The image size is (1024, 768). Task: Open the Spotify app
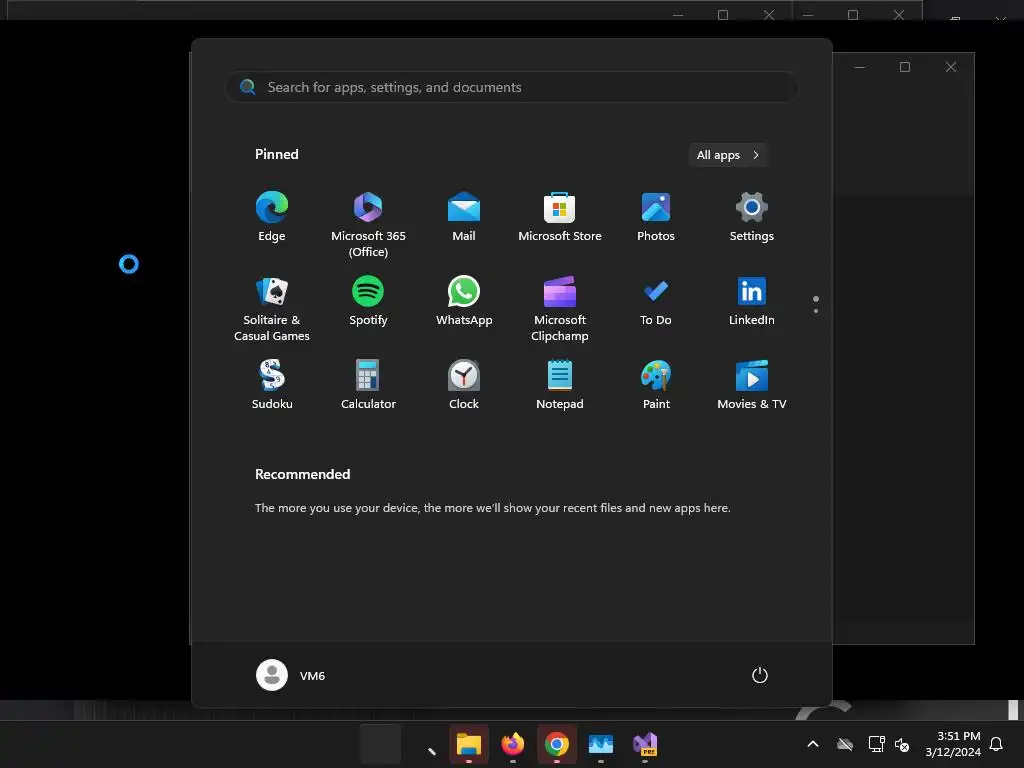[x=368, y=302]
